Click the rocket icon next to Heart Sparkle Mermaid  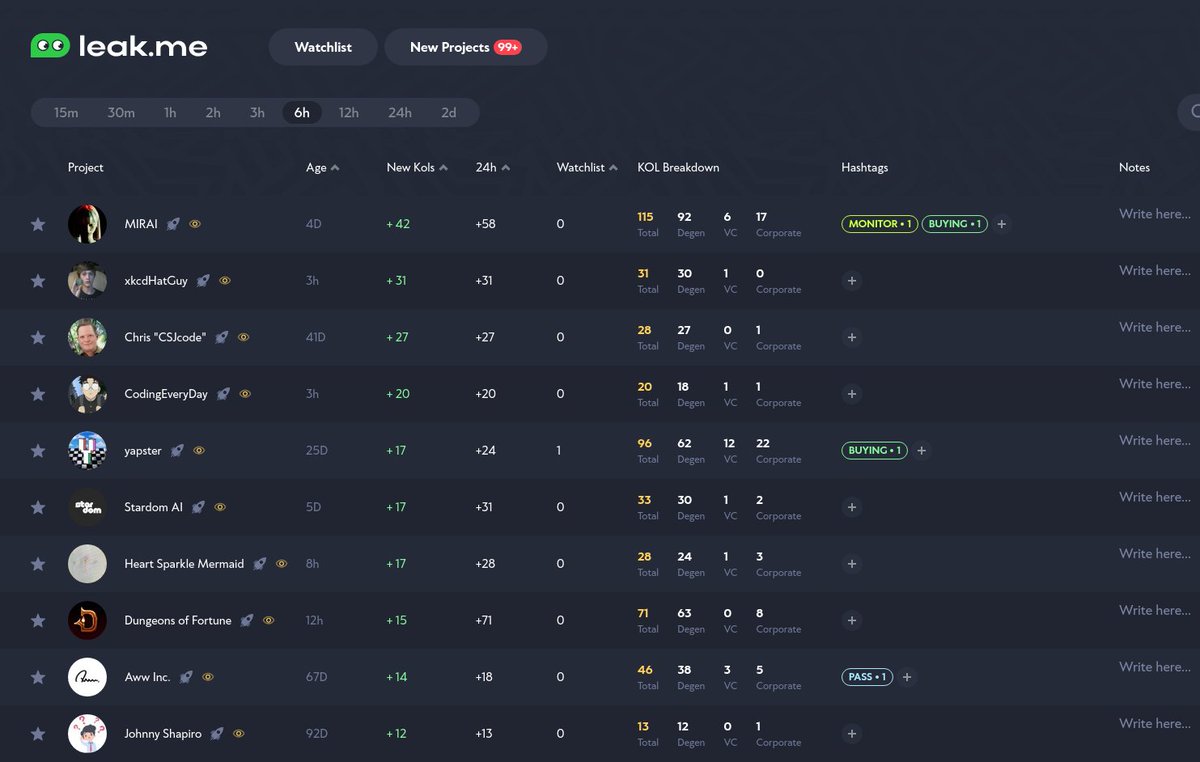point(260,564)
